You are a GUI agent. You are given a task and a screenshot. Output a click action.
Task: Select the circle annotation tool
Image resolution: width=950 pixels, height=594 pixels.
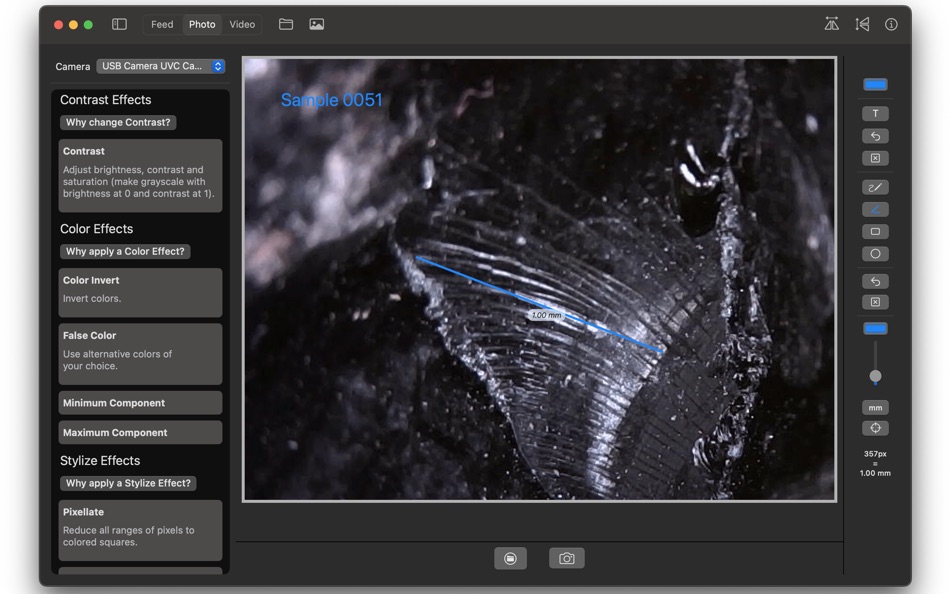875,253
